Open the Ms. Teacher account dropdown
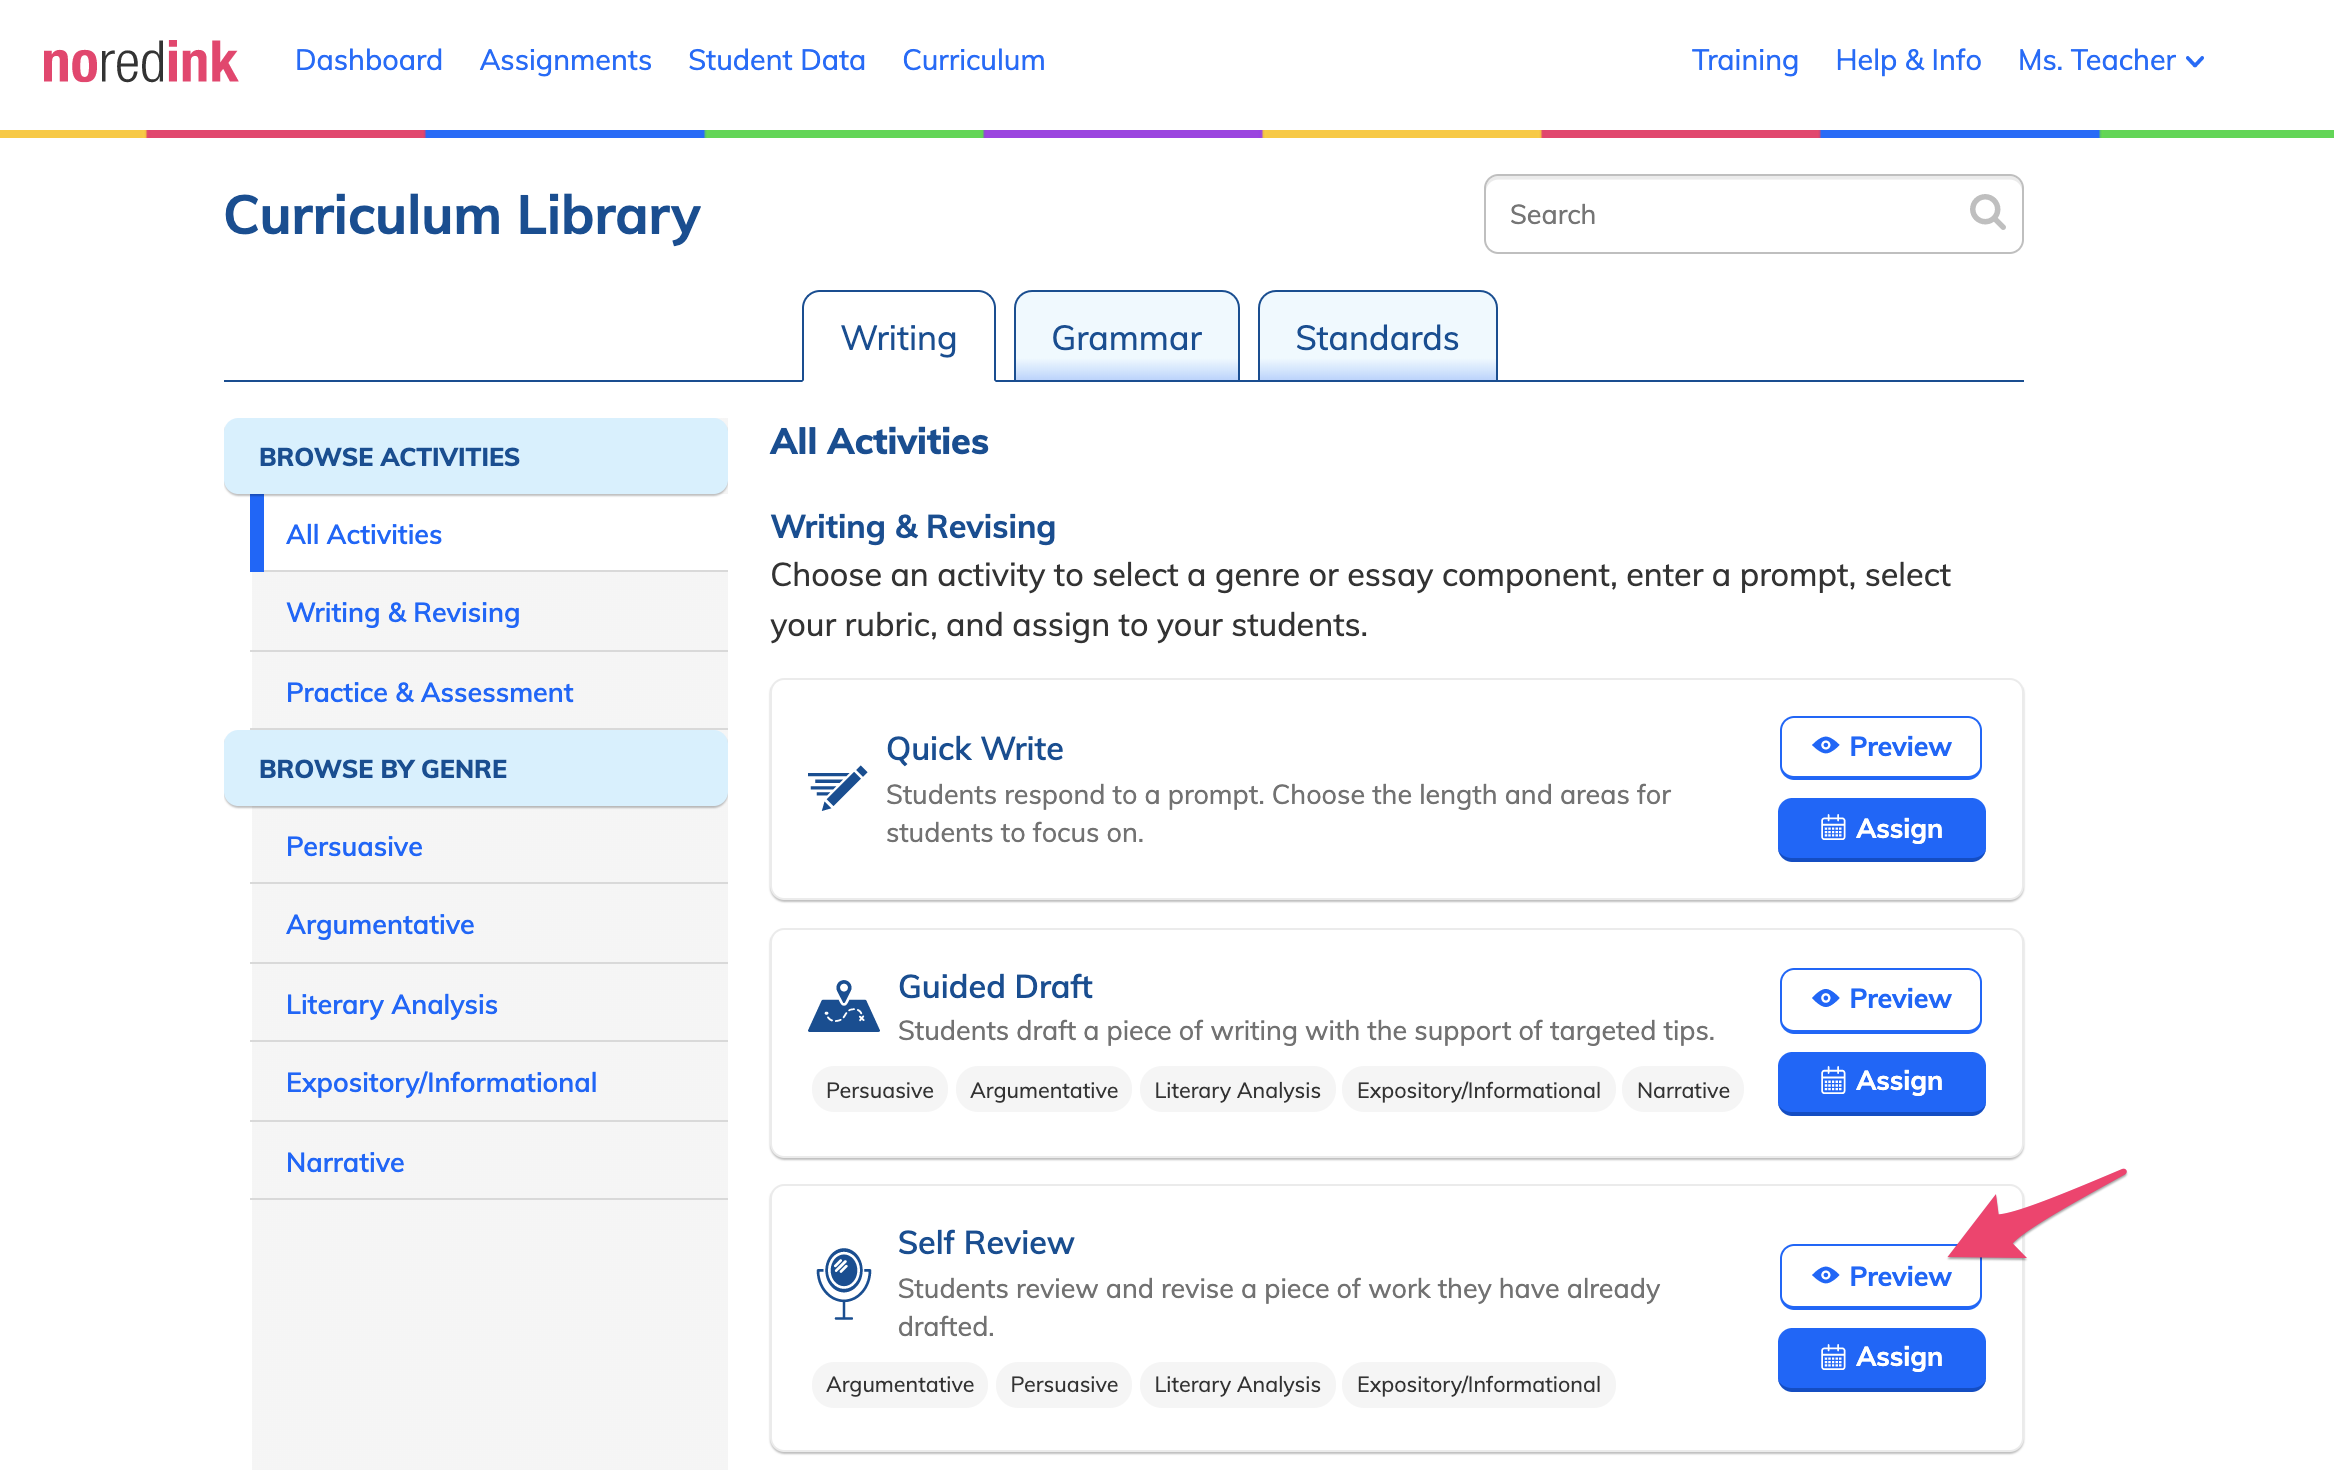Screen dimensions: 2334x1470 [x=2111, y=60]
